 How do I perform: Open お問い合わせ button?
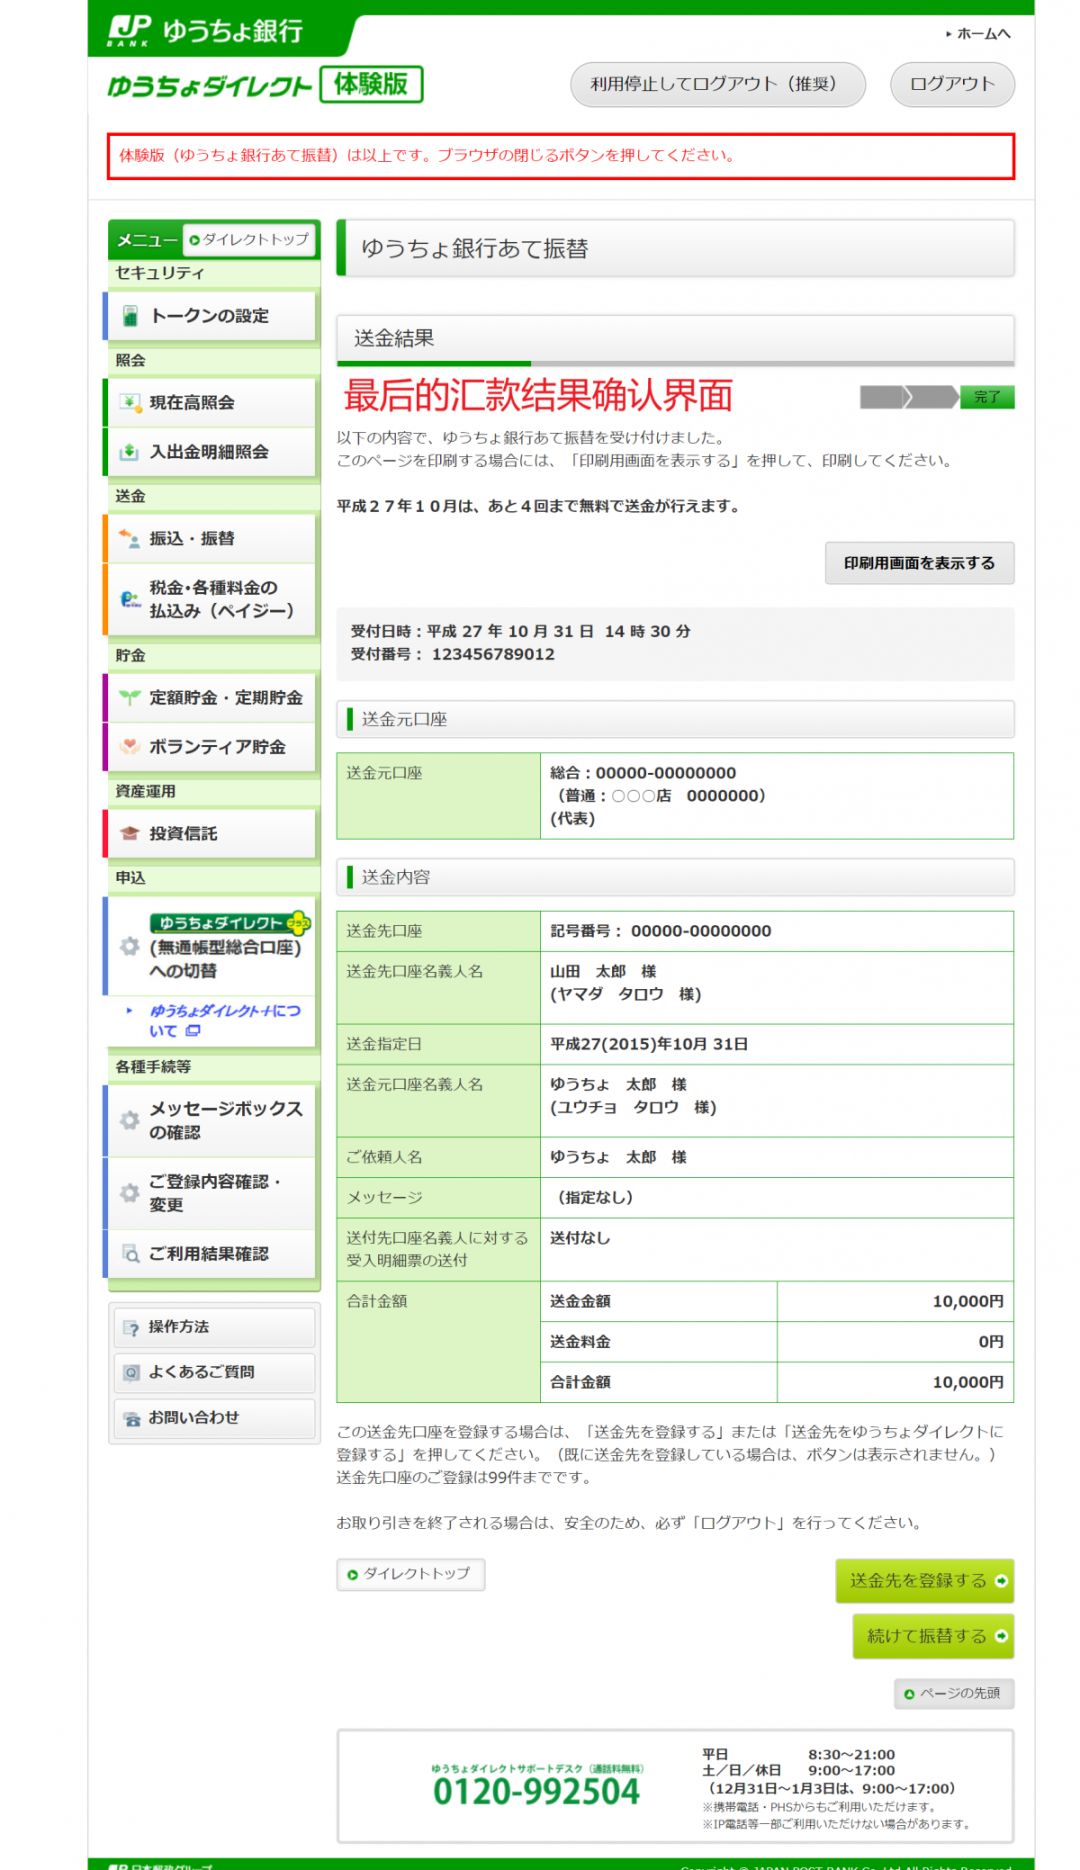[x=214, y=1419]
